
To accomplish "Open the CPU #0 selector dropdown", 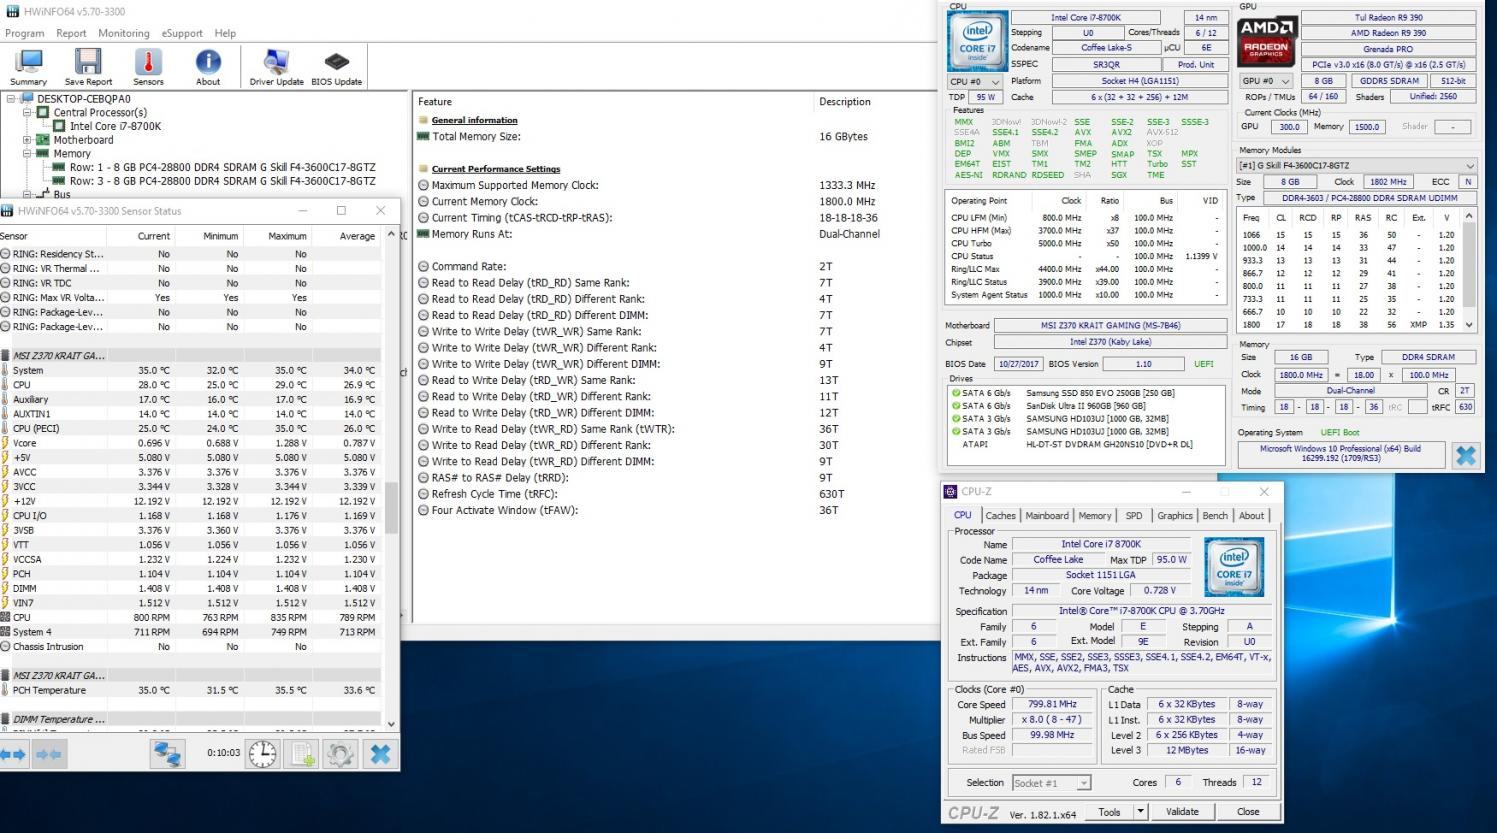I will point(976,81).
